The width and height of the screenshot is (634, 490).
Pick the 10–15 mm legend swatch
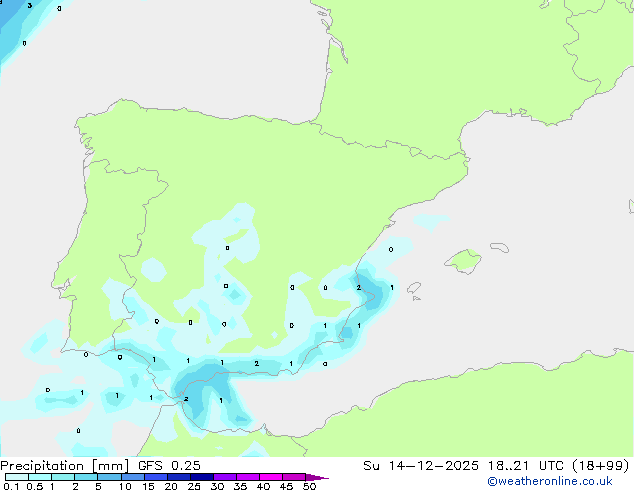[x=132, y=477]
